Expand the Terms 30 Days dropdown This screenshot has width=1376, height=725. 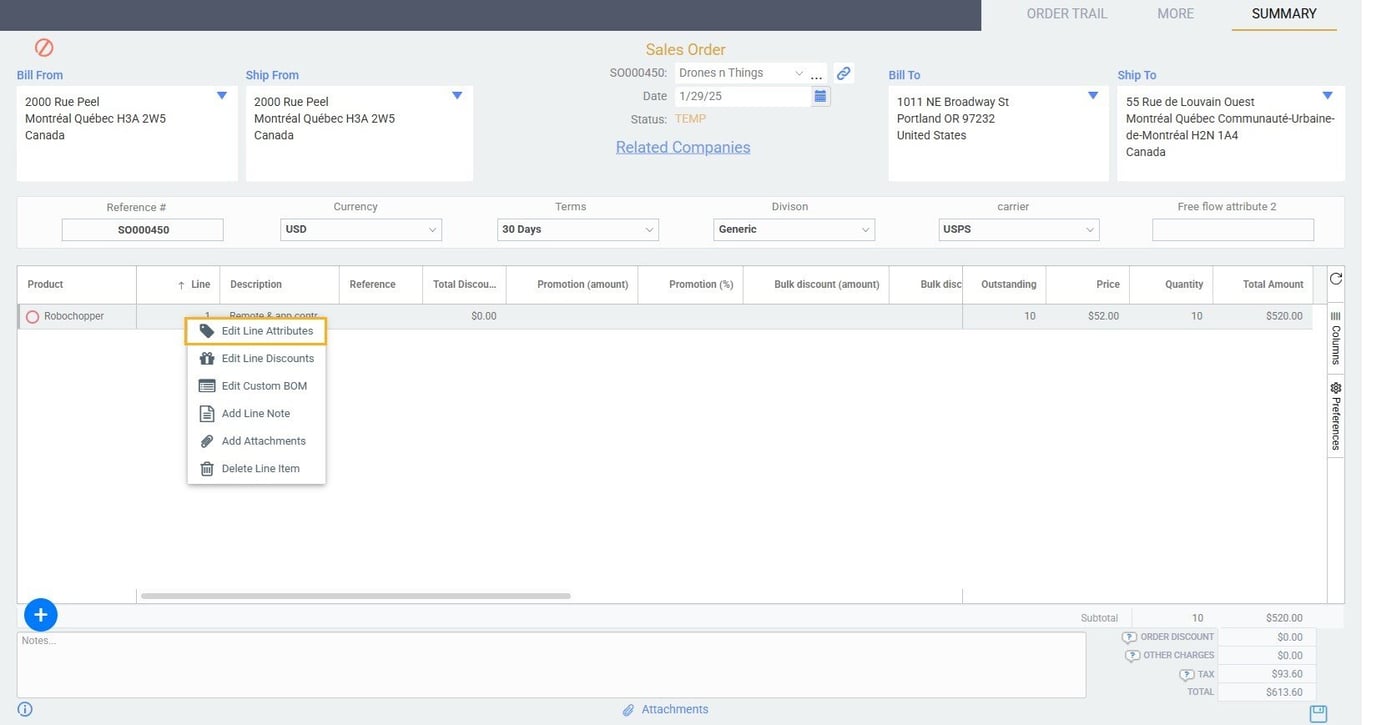coord(648,228)
